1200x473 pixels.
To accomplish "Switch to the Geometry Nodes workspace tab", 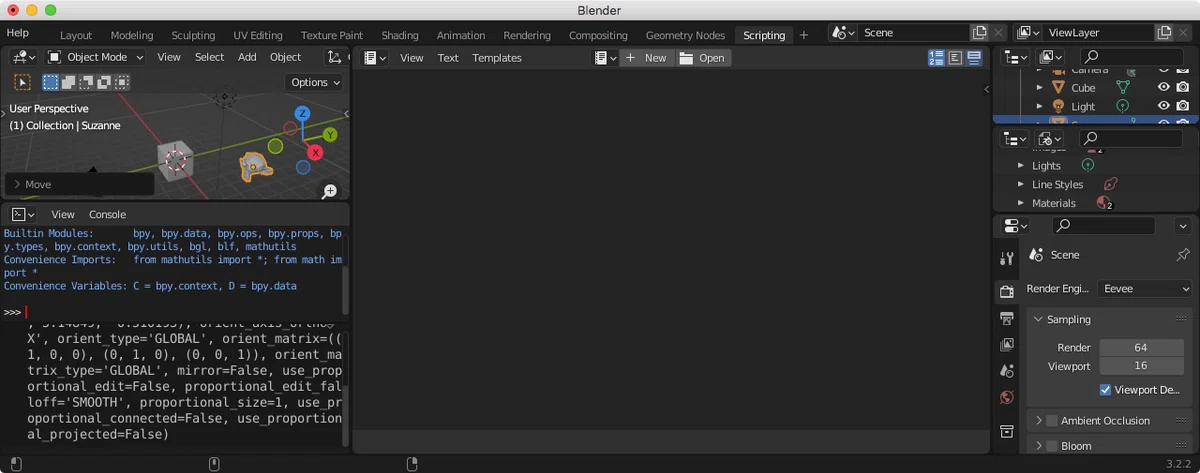I will pos(685,35).
